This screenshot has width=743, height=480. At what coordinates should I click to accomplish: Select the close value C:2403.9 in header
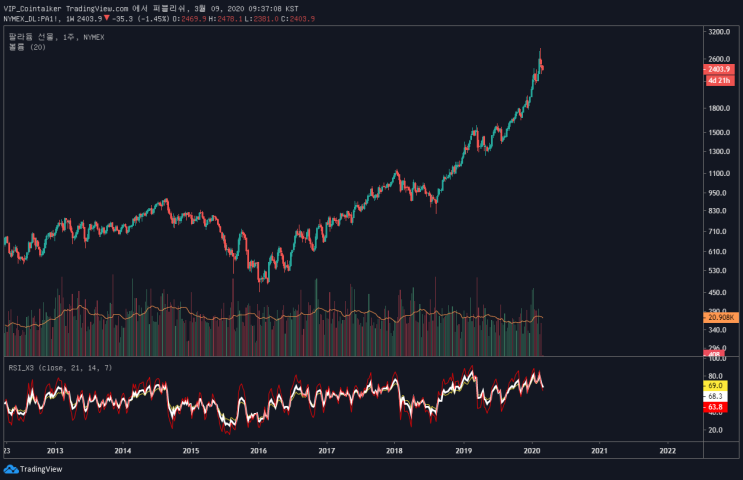tap(298, 18)
